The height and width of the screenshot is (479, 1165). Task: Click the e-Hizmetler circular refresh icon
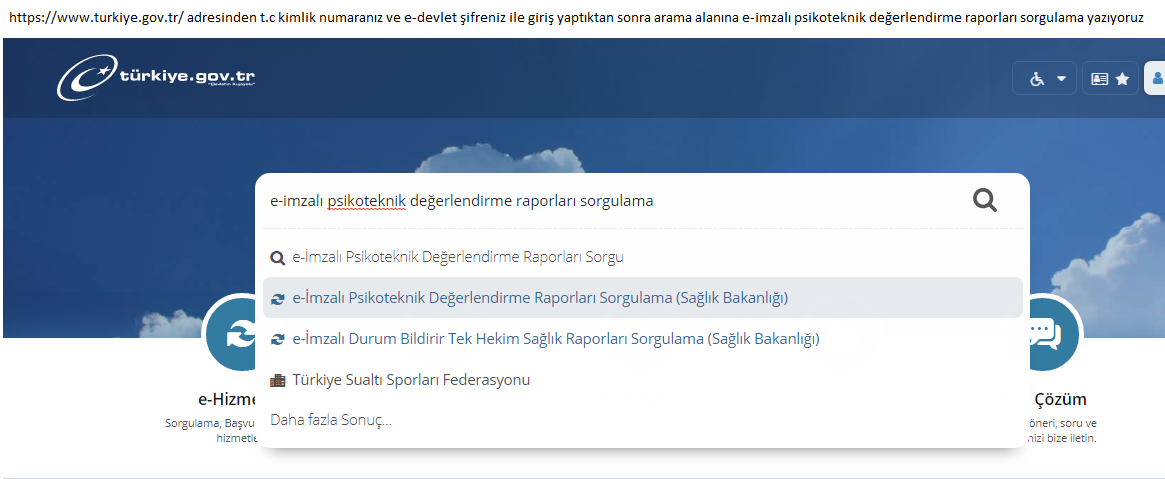[231, 334]
